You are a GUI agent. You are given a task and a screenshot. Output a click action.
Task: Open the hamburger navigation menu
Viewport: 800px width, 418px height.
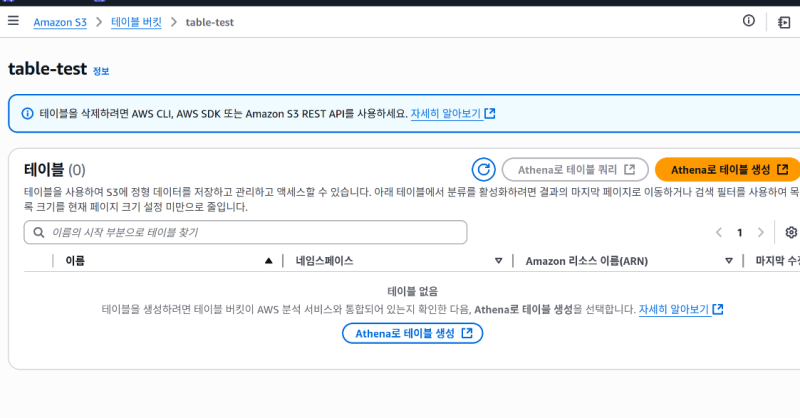pyautogui.click(x=13, y=20)
